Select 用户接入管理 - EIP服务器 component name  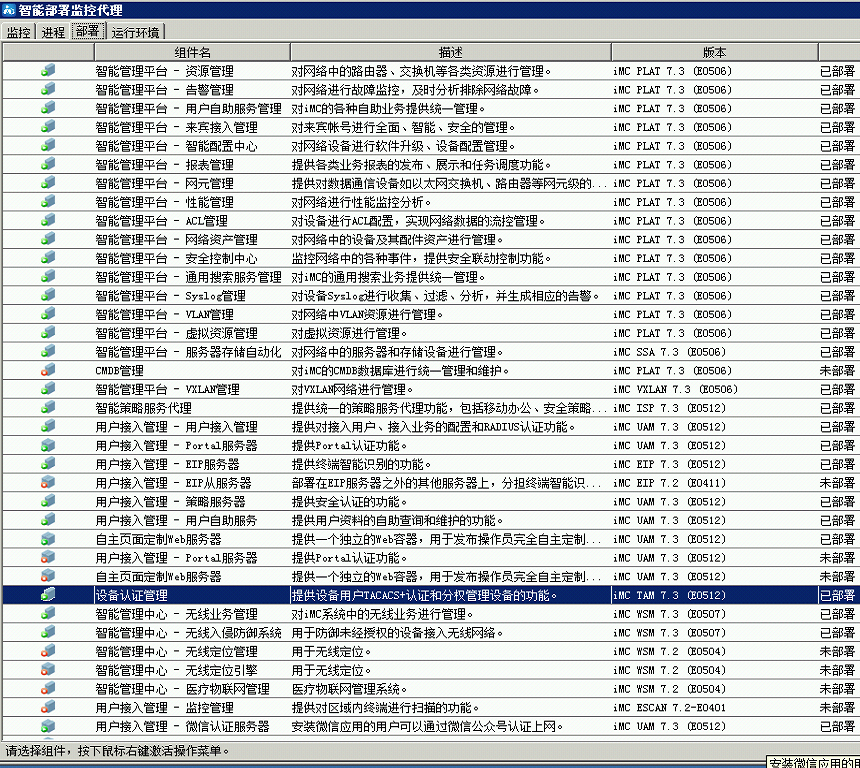(x=167, y=464)
